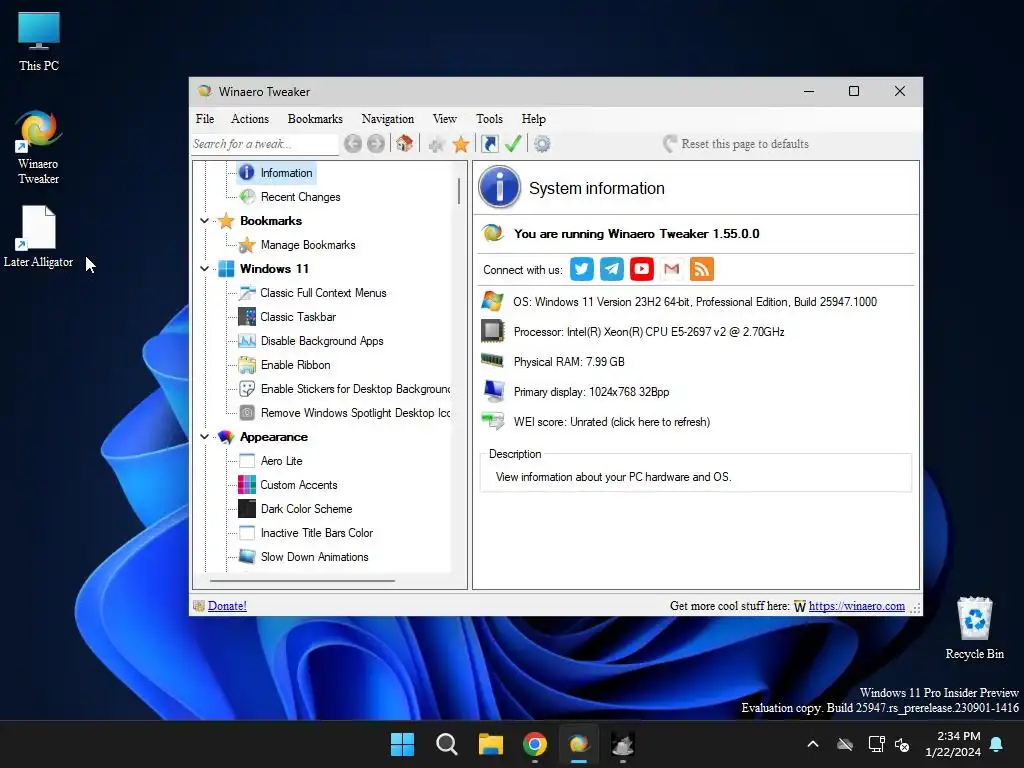The height and width of the screenshot is (768, 1024).
Task: Select the This PC desktop icon
Action: [x=39, y=41]
